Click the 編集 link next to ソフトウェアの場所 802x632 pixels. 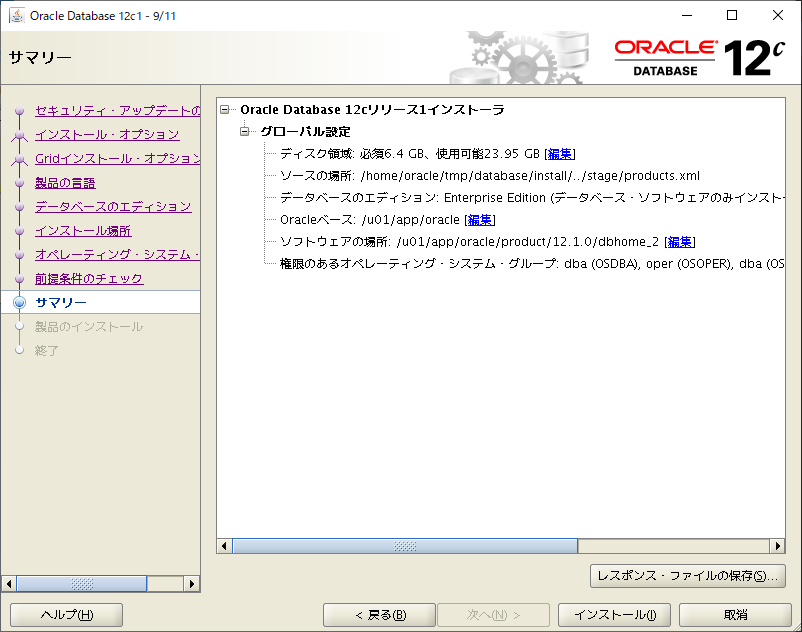click(x=679, y=242)
